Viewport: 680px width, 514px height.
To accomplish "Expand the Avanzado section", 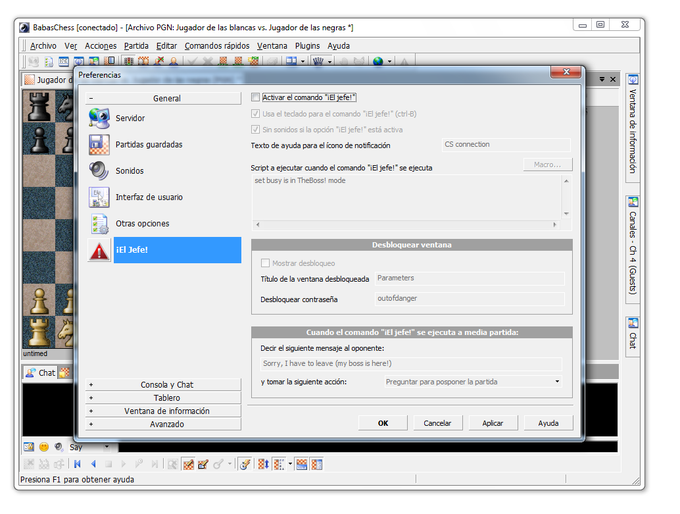I will pyautogui.click(x=163, y=424).
